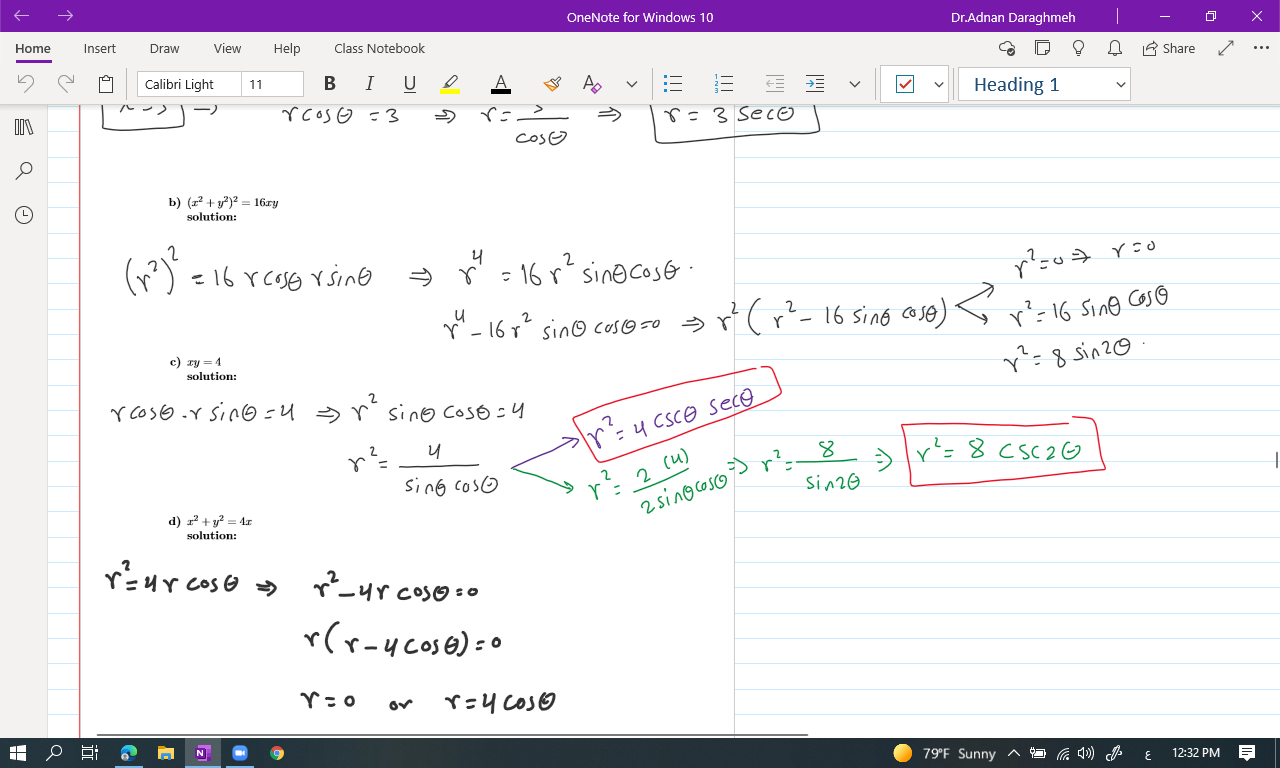Open the Class Notebook tab

[379, 48]
